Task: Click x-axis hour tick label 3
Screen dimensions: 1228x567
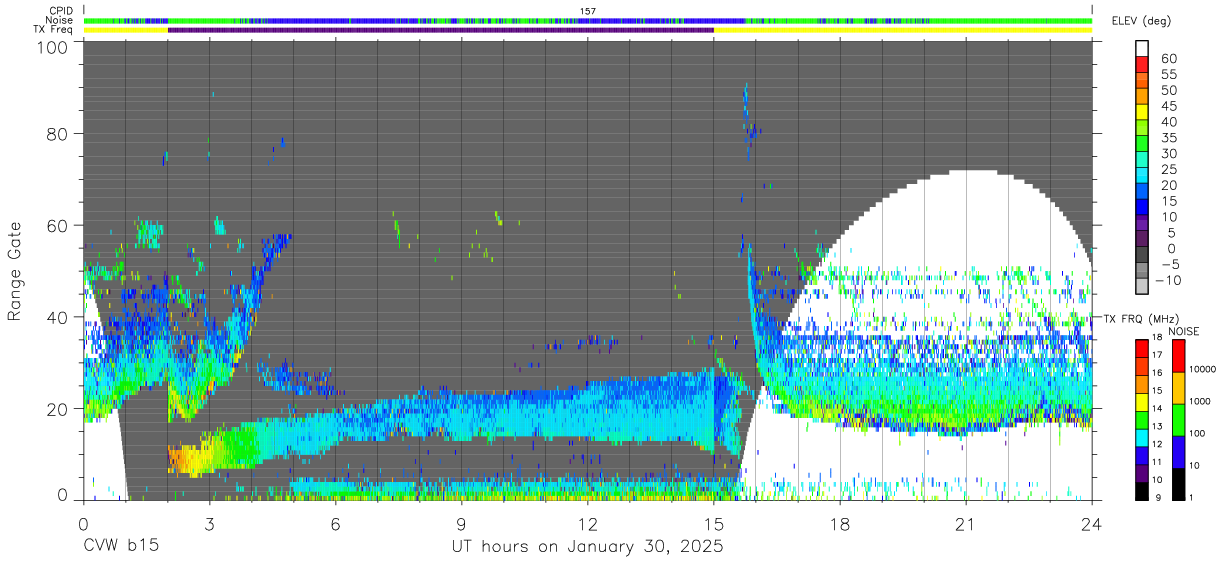Action: click(209, 523)
